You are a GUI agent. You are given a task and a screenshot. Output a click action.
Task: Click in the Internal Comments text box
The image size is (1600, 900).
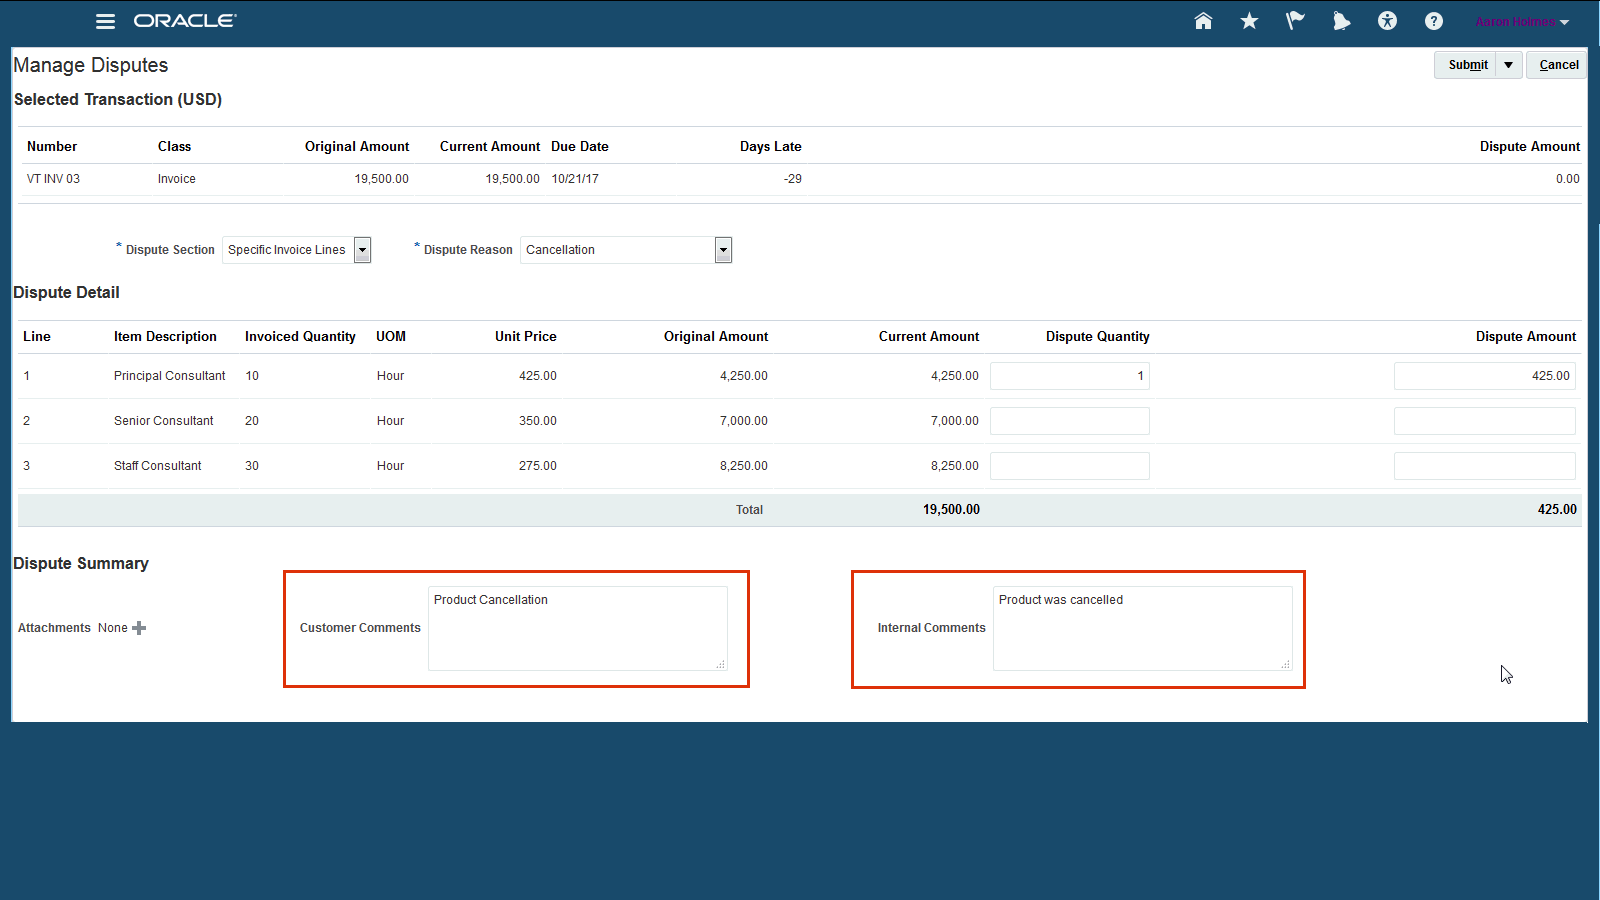[1142, 628]
